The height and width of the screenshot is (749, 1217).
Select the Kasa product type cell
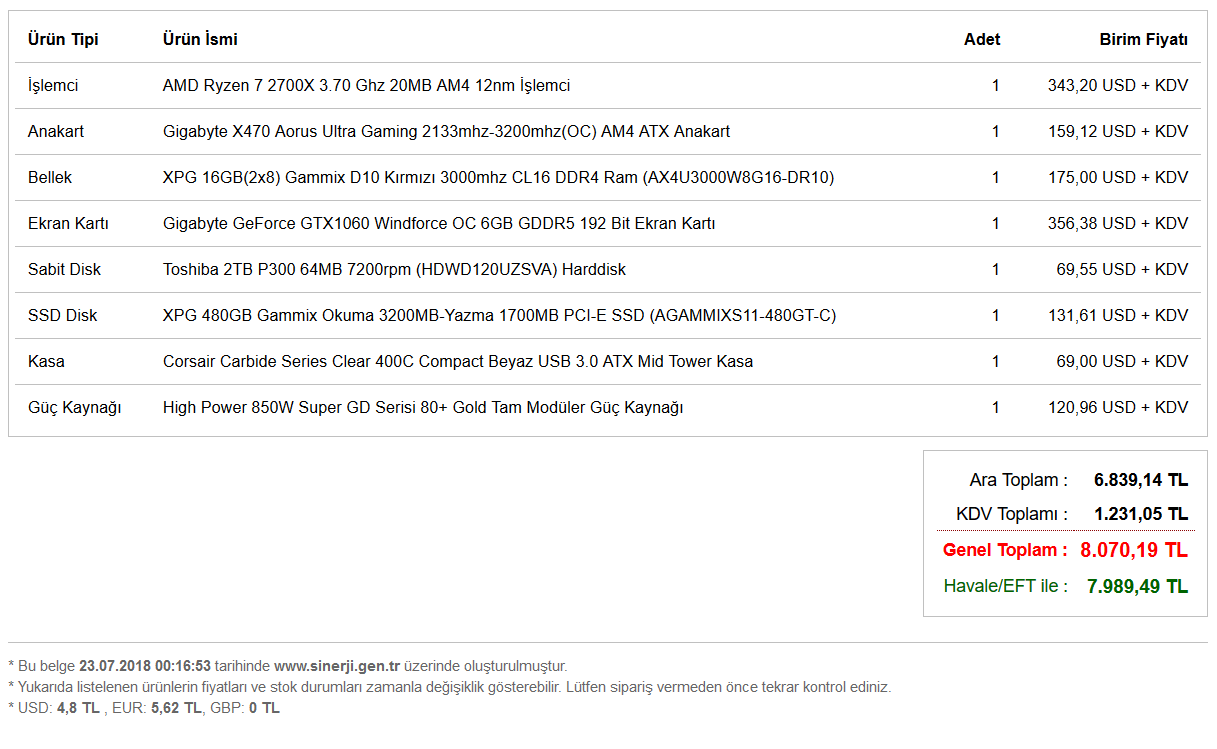46,362
